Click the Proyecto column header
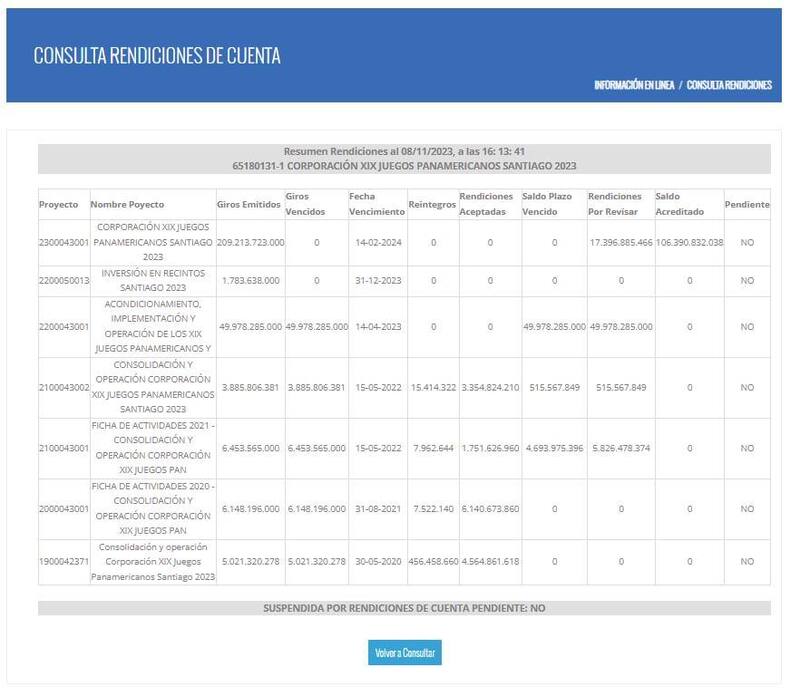The width and height of the screenshot is (800, 696). (59, 204)
